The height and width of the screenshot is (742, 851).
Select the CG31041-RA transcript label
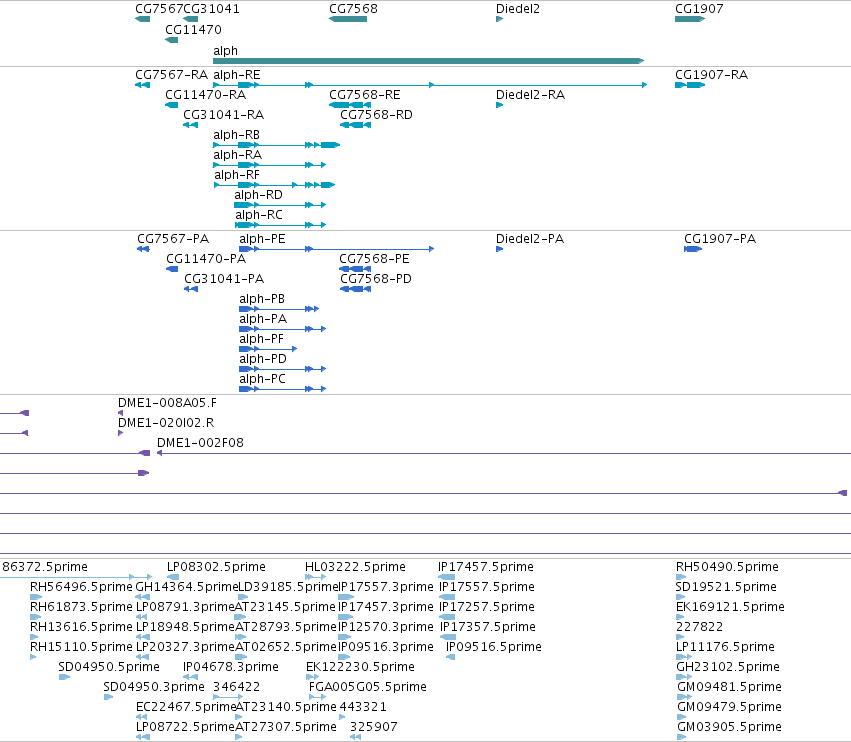[224, 115]
